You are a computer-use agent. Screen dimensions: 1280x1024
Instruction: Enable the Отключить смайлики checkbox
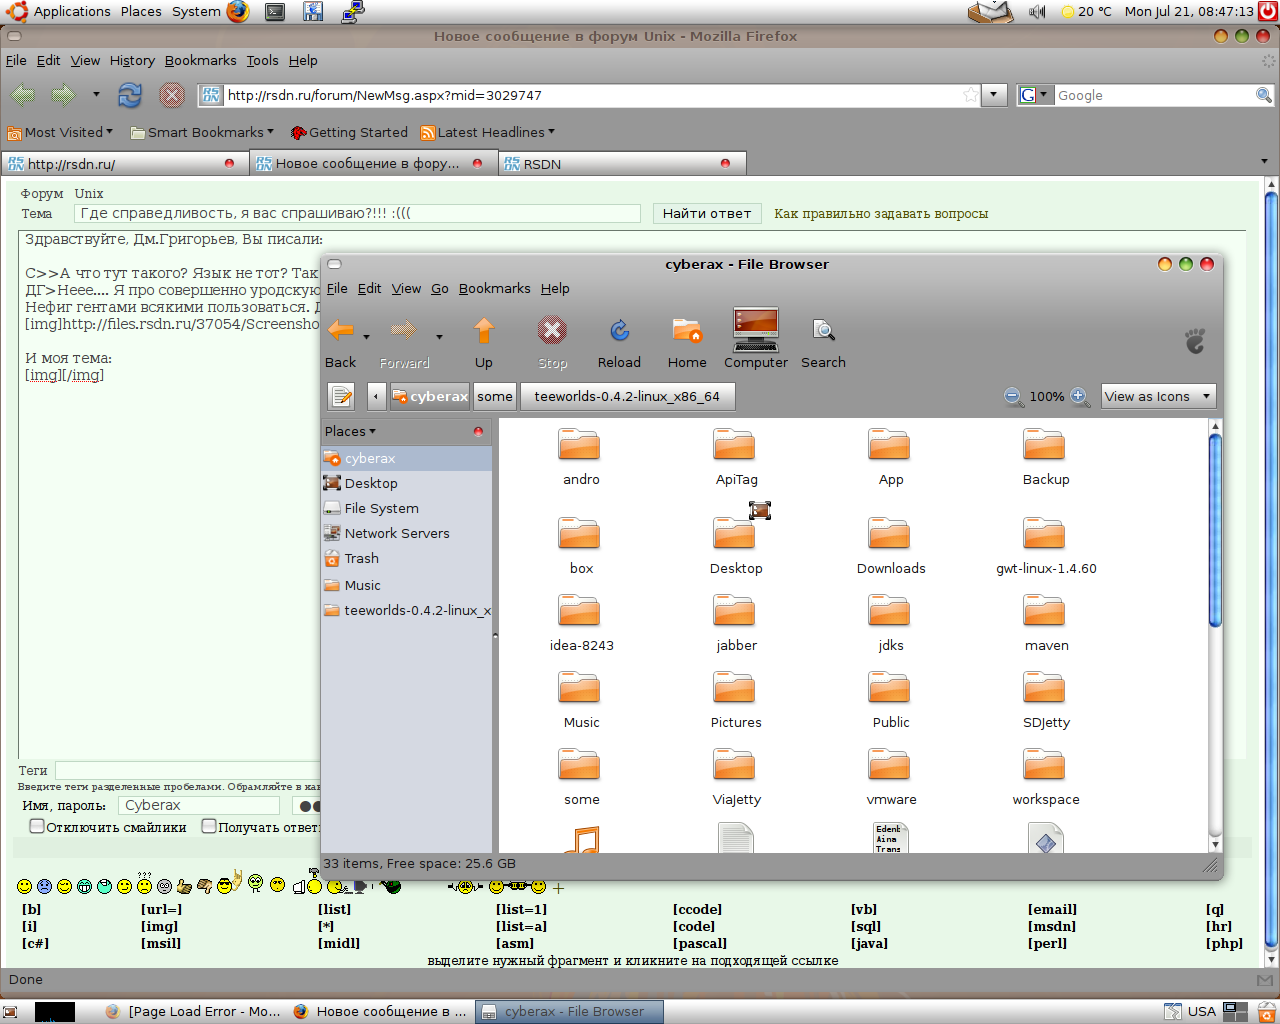click(37, 827)
